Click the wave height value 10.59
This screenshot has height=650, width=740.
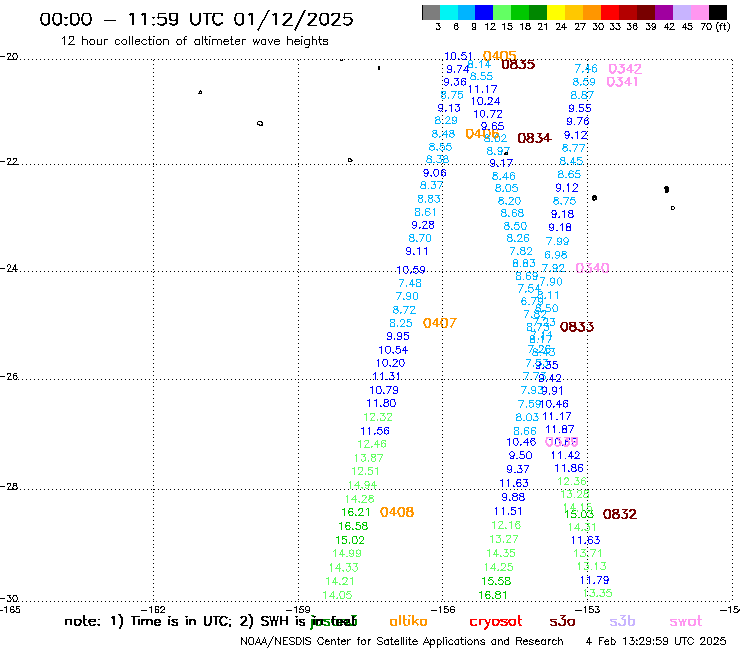(x=411, y=270)
